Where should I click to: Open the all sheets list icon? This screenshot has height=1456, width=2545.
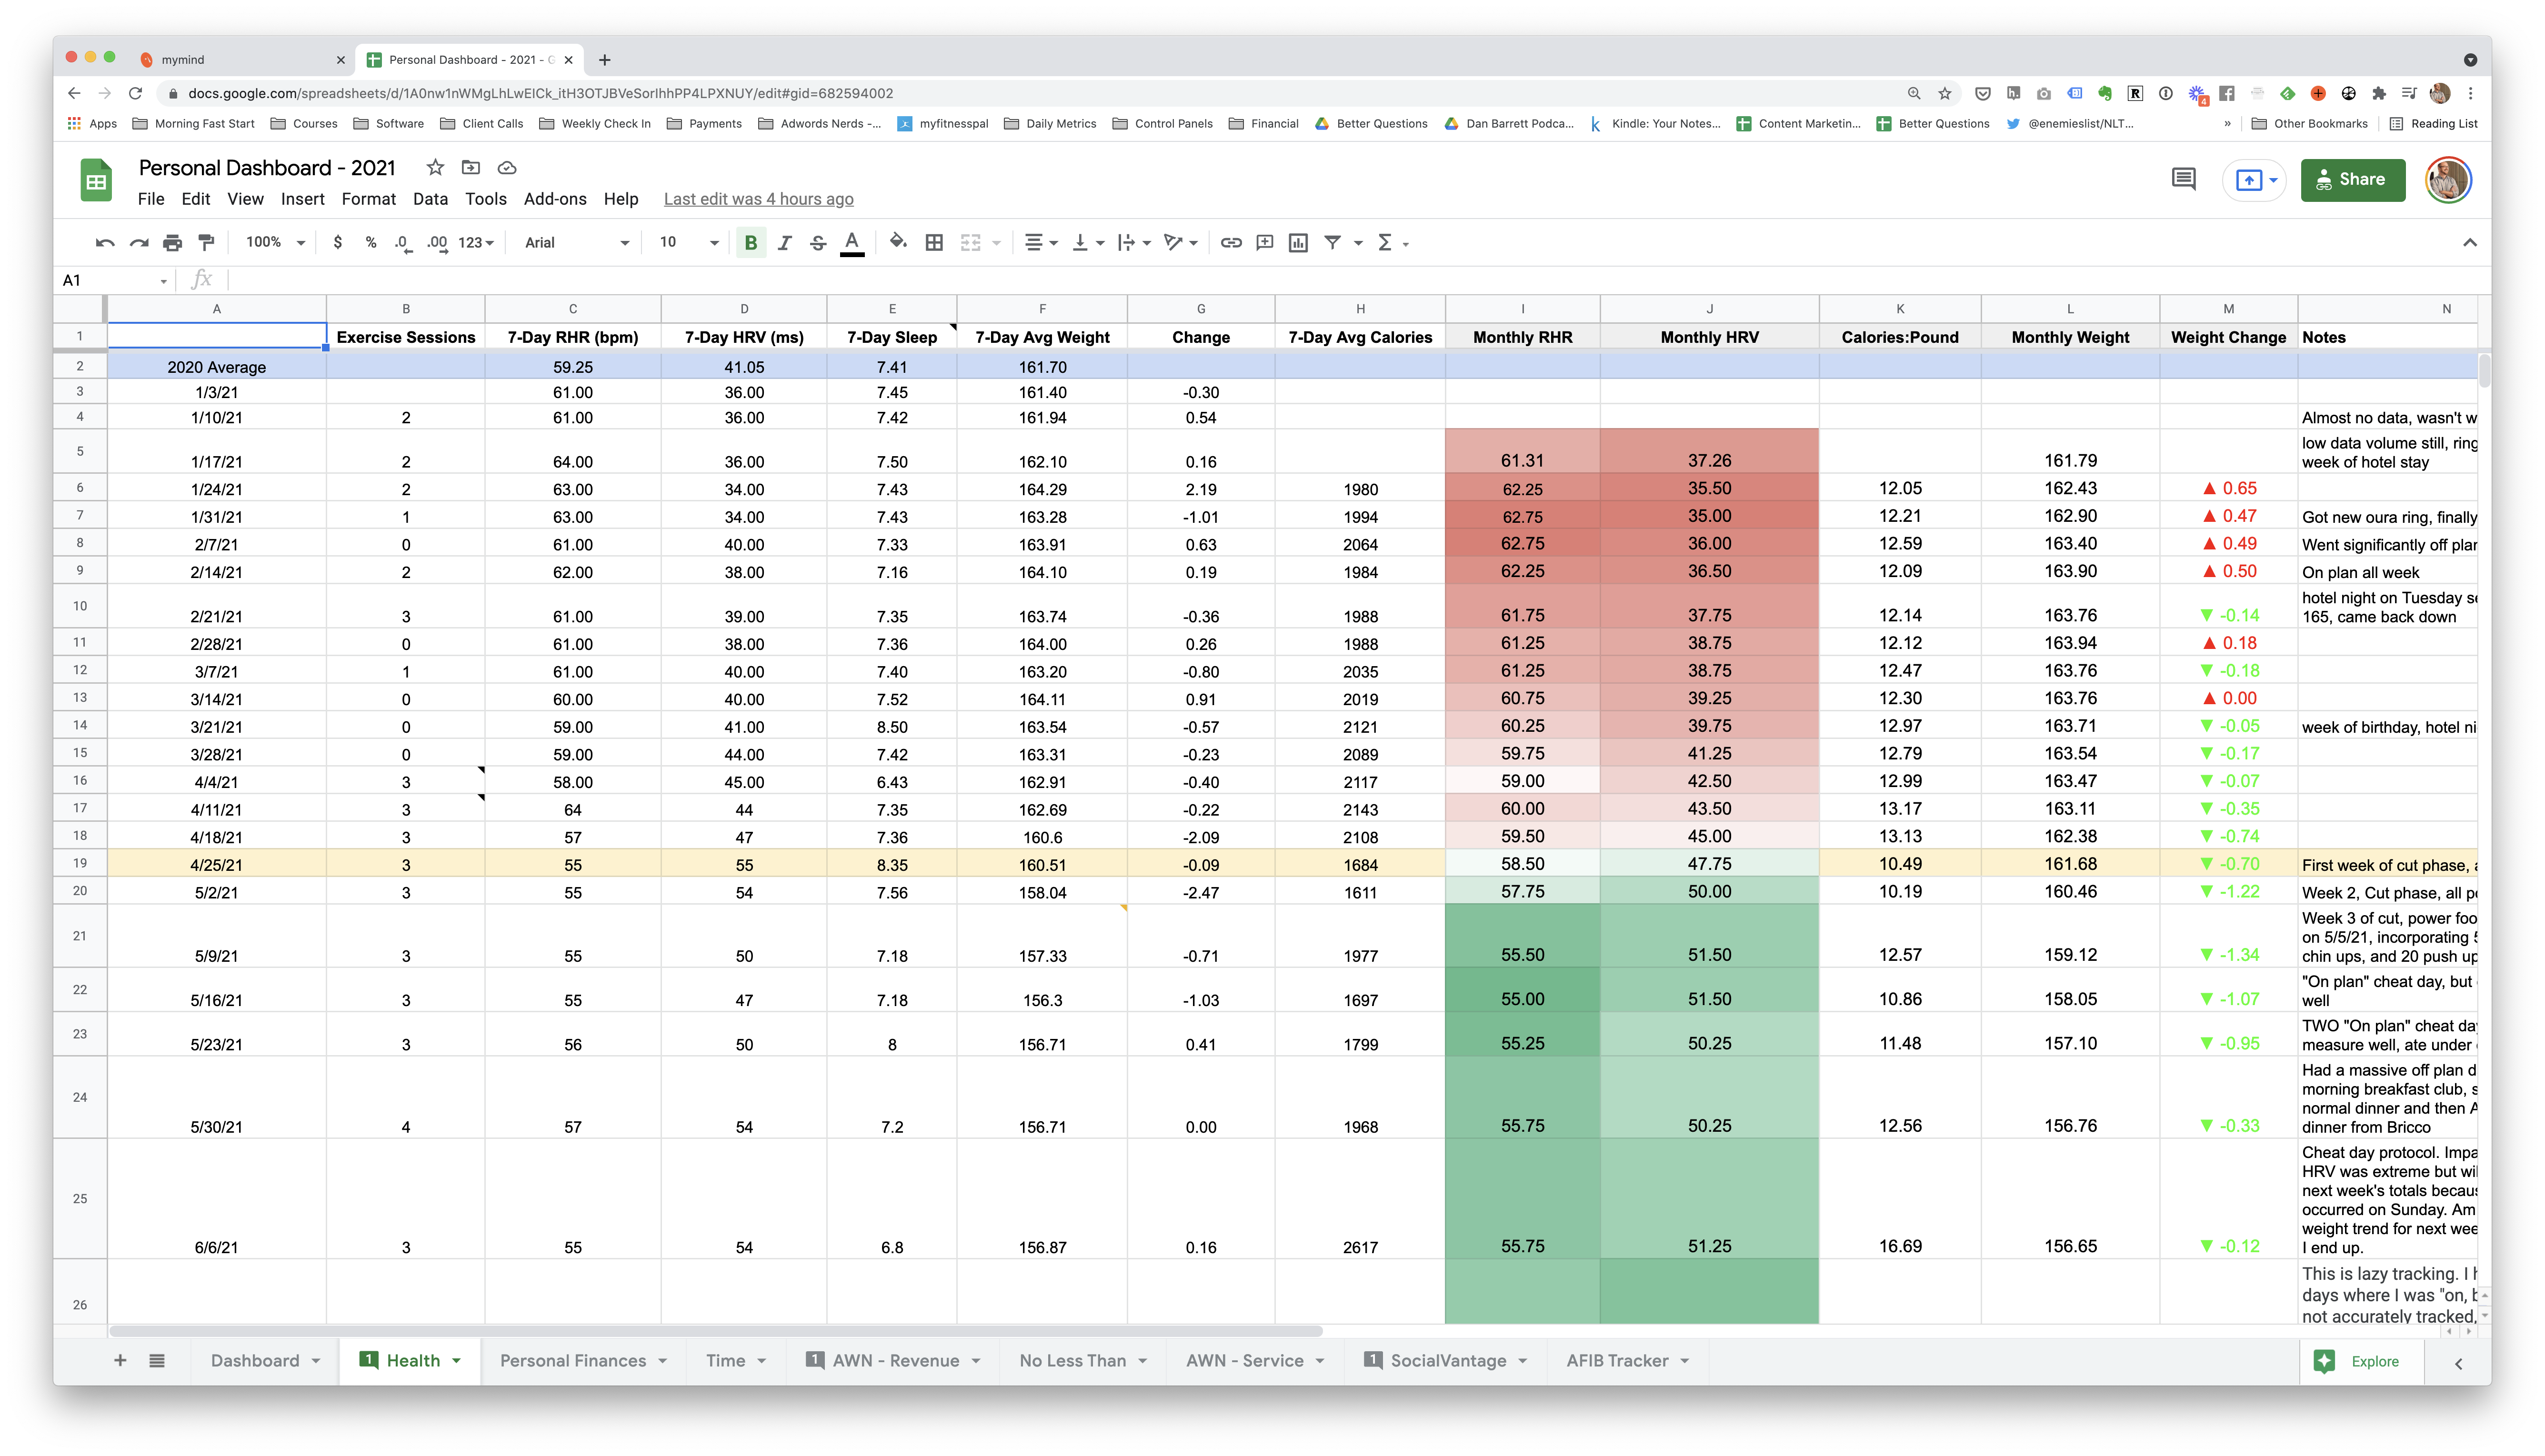(x=157, y=1360)
